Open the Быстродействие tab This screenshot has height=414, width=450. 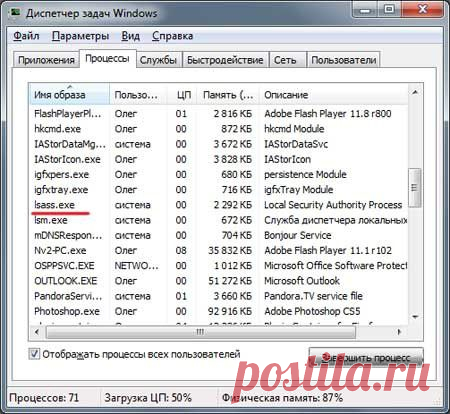click(225, 60)
